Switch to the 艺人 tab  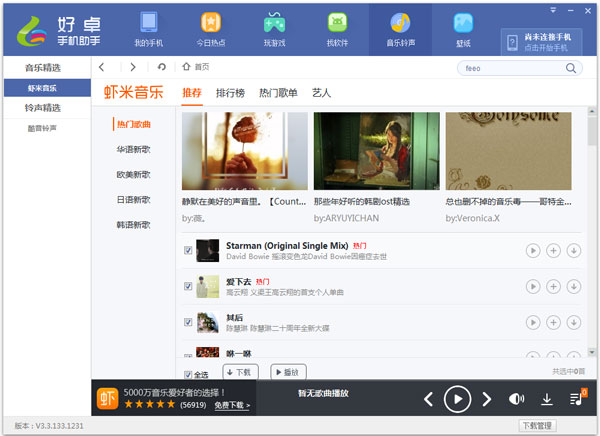(x=321, y=93)
